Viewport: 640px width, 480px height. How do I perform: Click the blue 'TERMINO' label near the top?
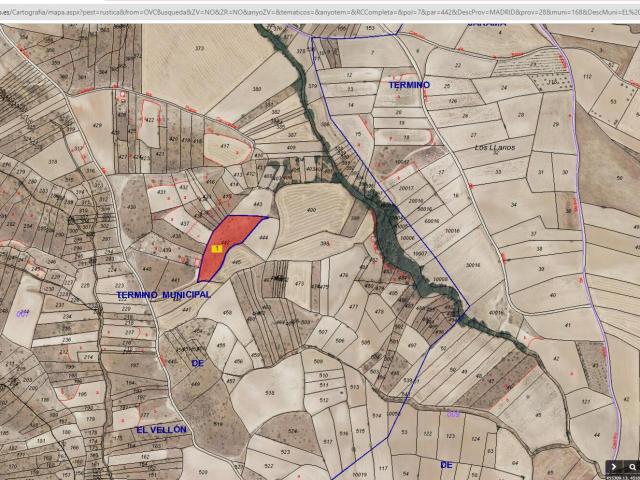[409, 85]
